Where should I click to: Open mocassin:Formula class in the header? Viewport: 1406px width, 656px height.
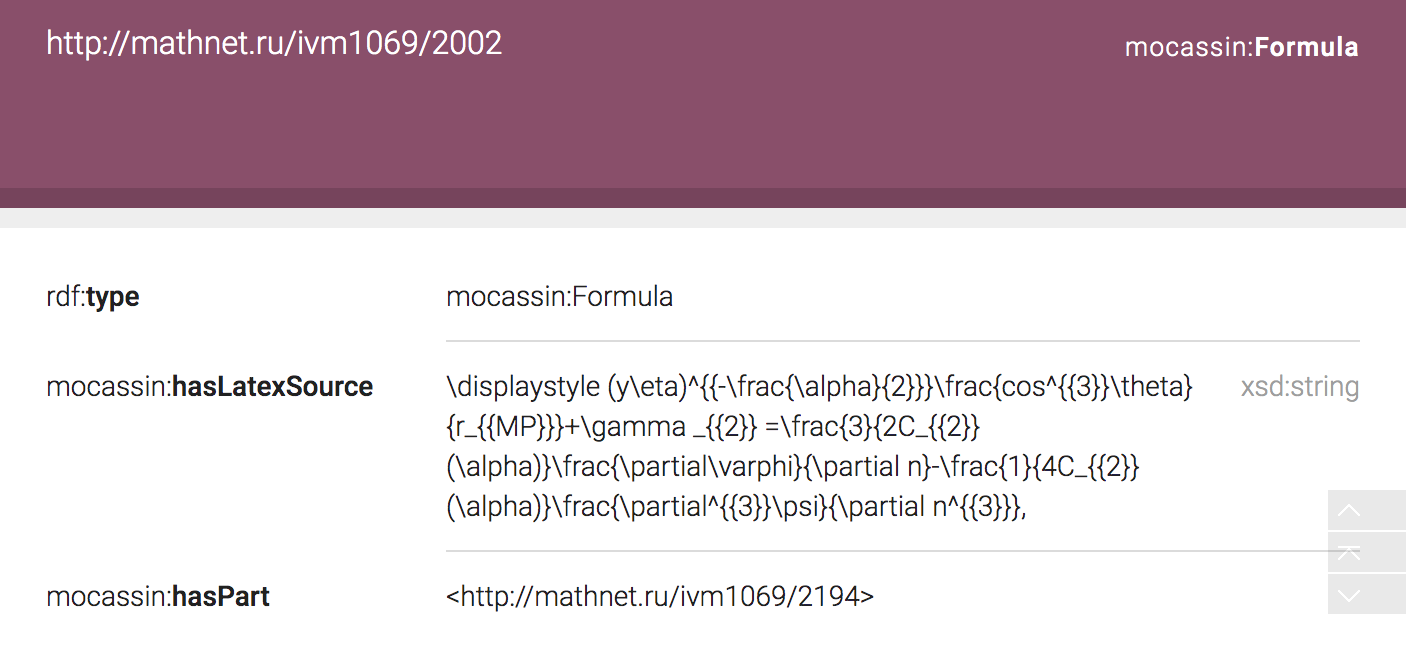click(1241, 47)
